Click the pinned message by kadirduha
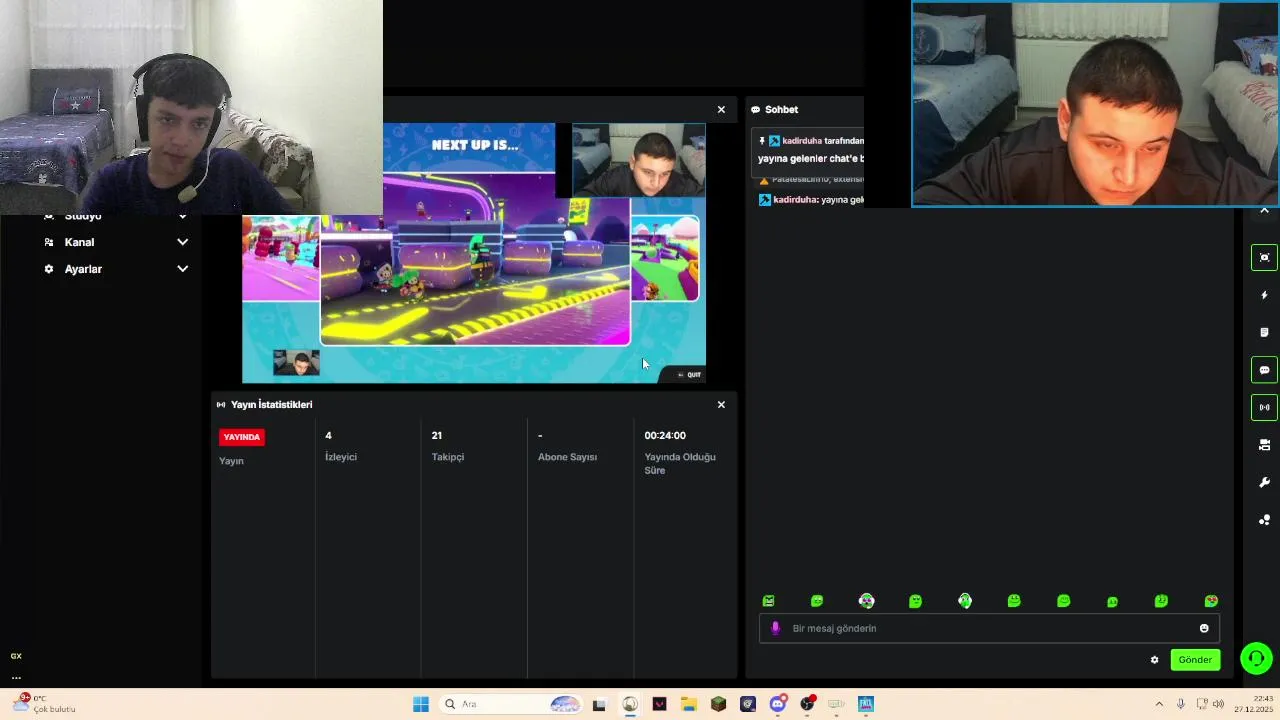Screen dimensions: 1280x720 click(810, 149)
